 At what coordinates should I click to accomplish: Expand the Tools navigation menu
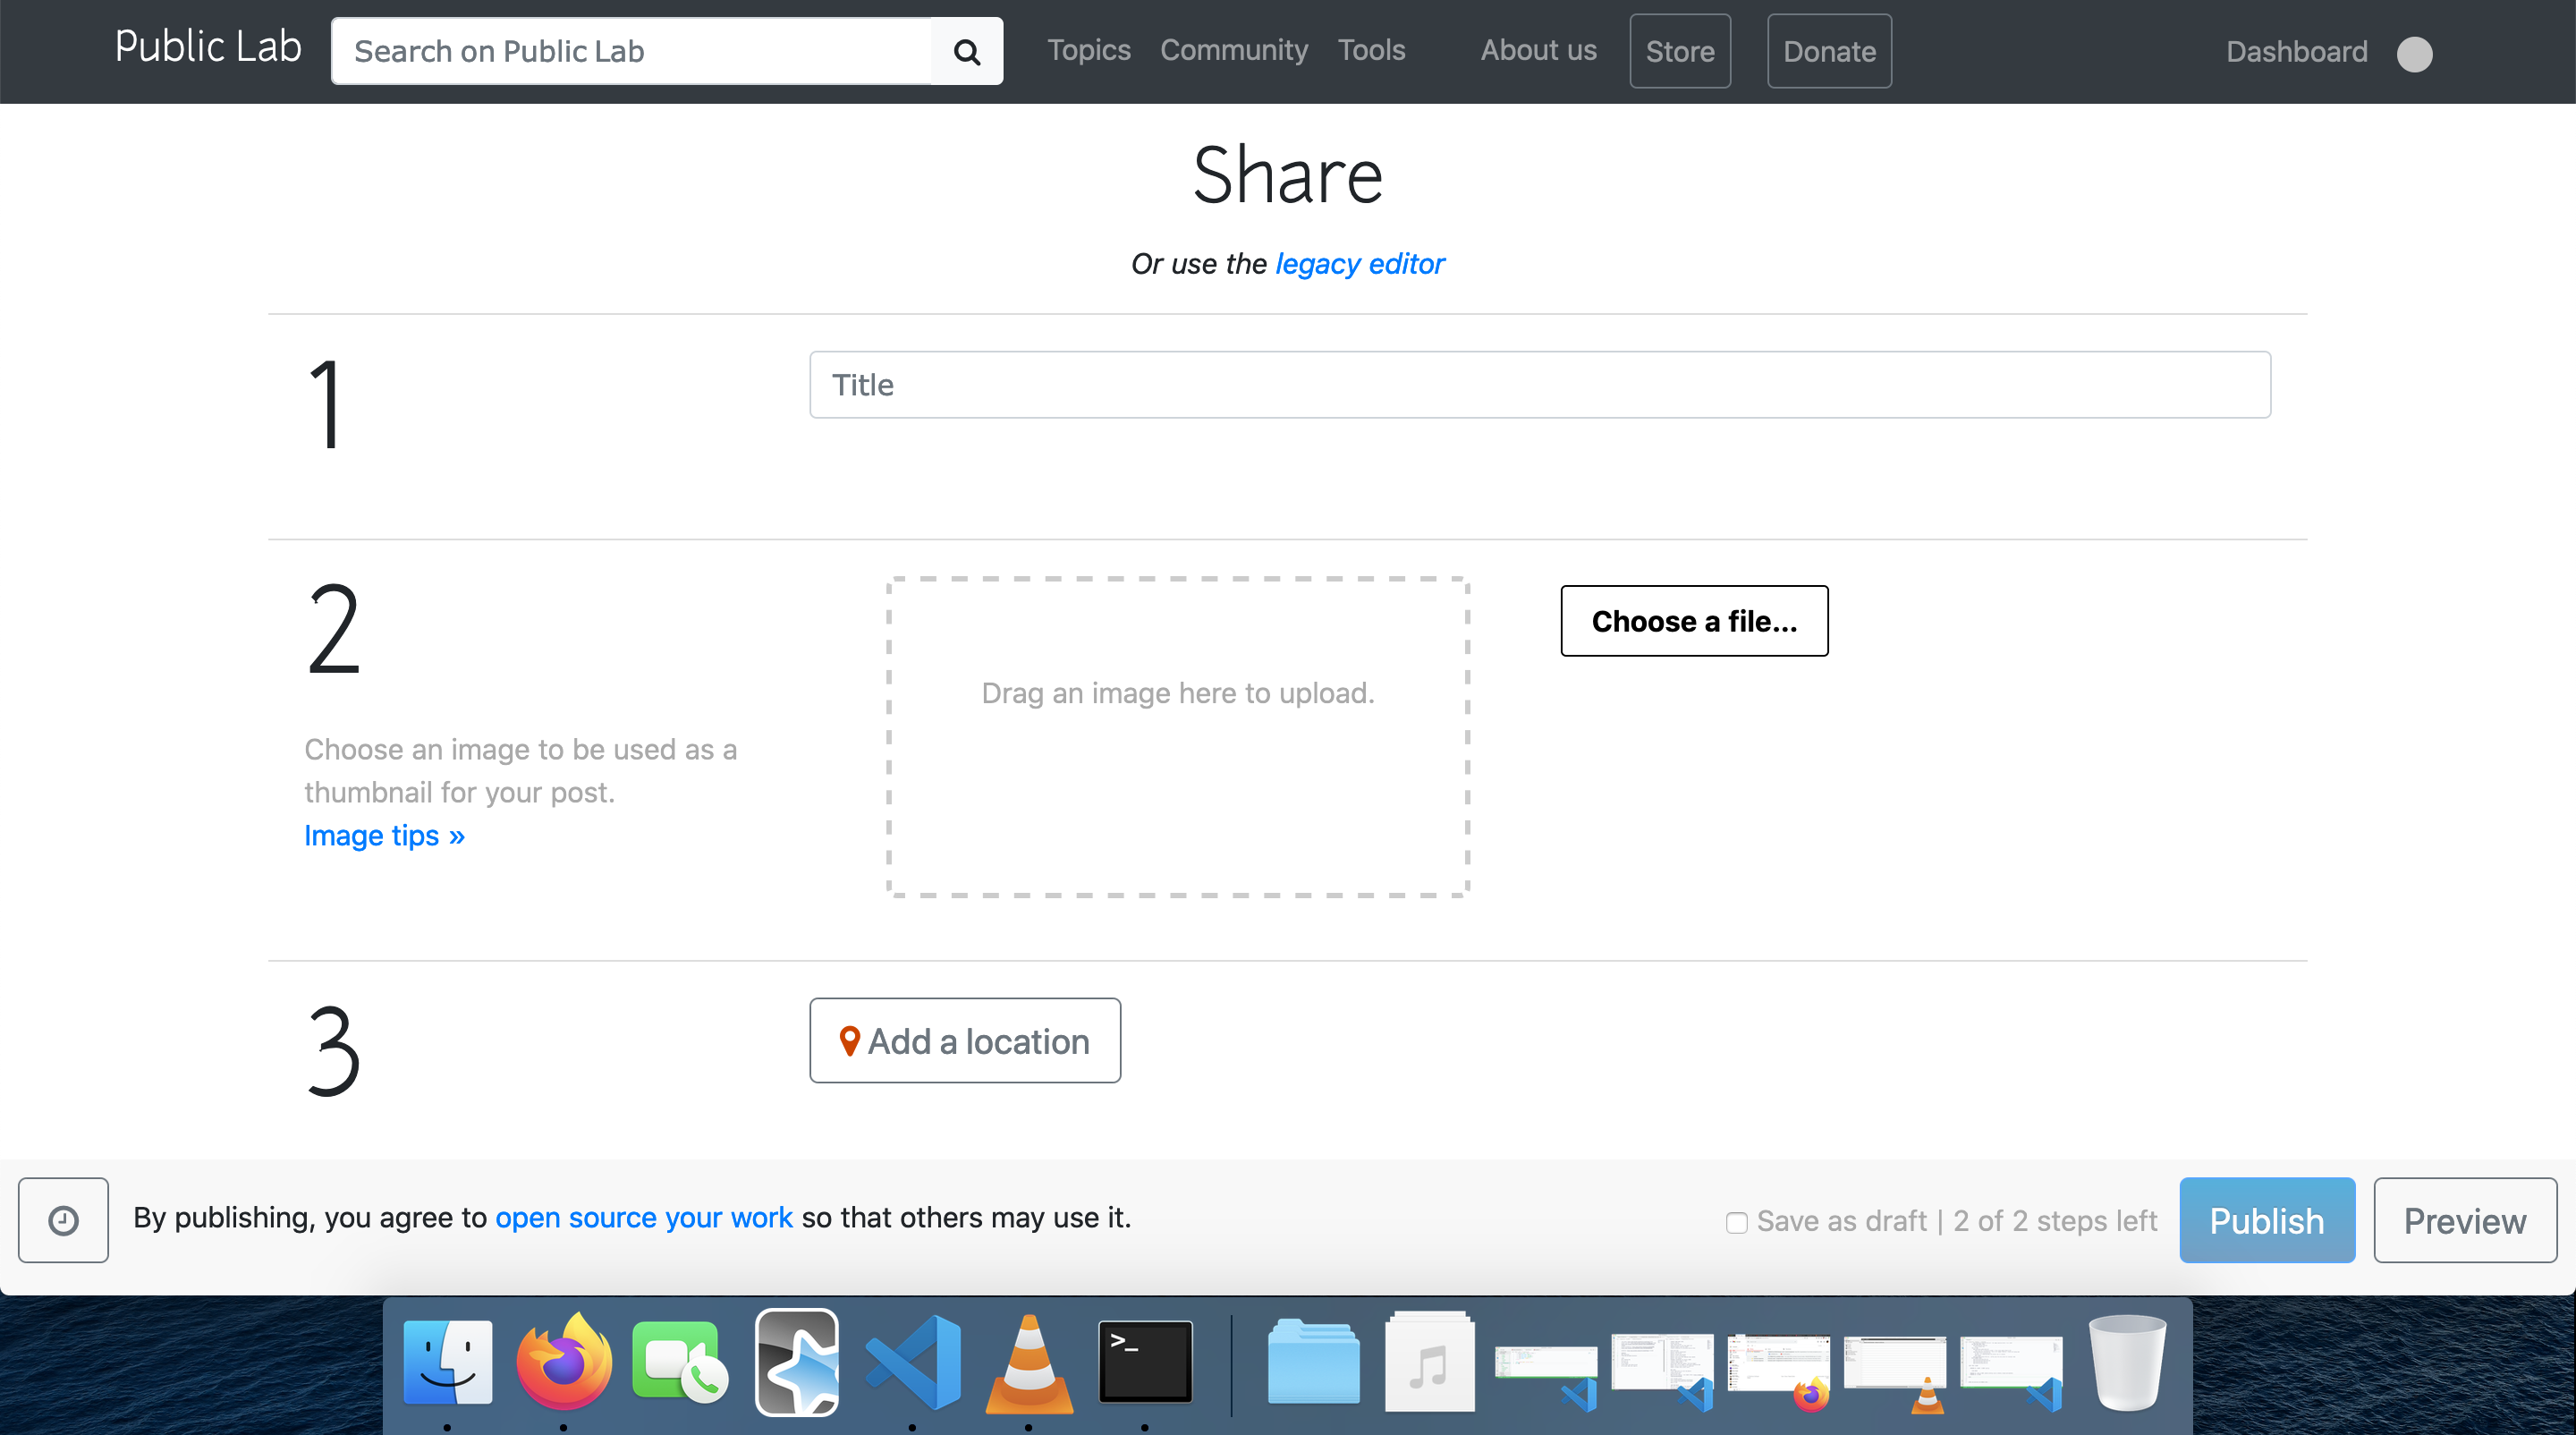pos(1371,50)
